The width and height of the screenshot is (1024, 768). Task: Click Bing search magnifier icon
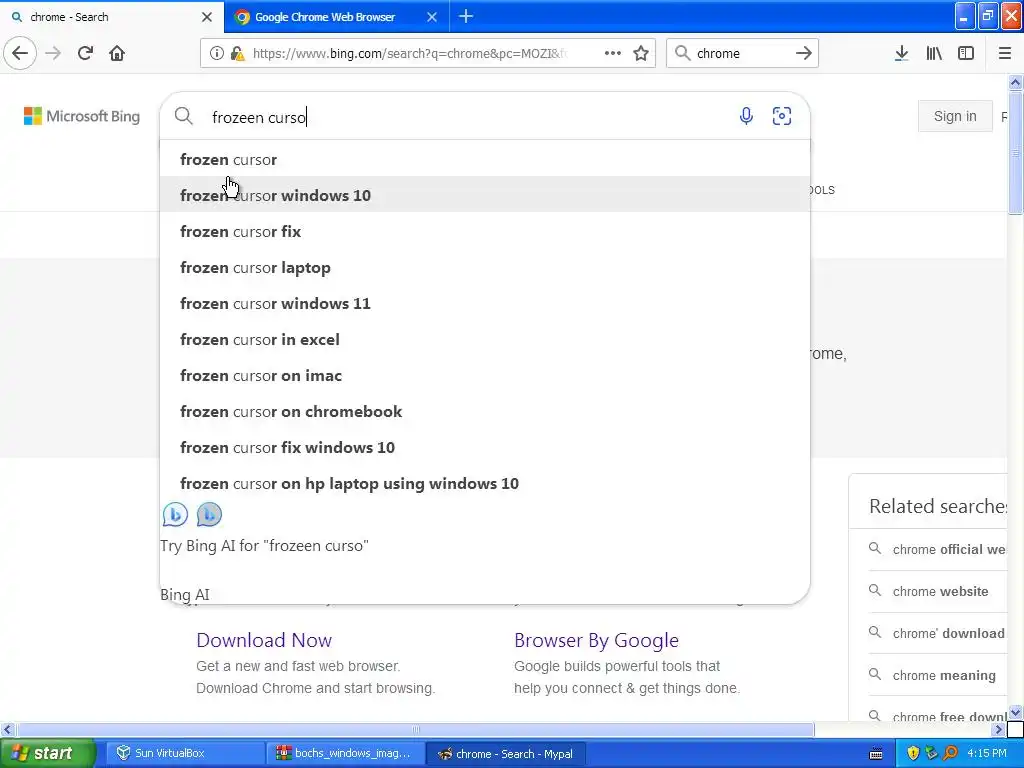[x=184, y=116]
